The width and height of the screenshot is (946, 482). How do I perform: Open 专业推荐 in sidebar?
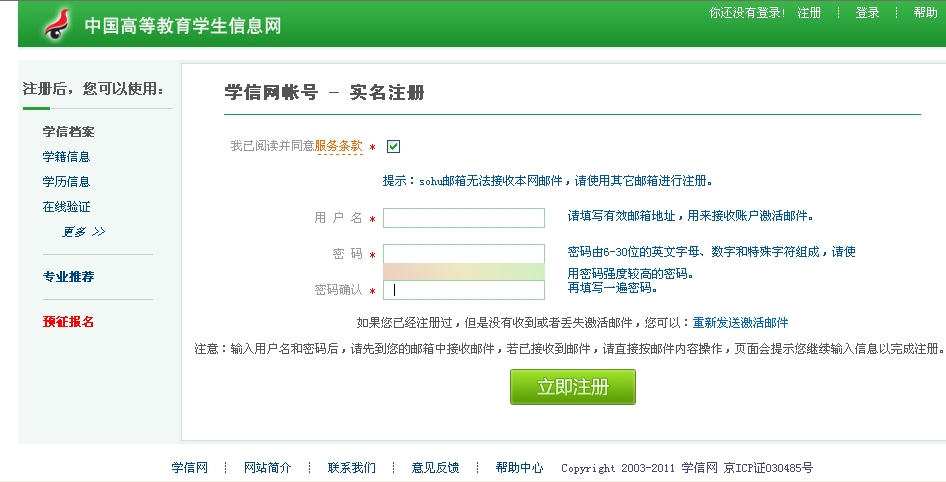pos(68,277)
